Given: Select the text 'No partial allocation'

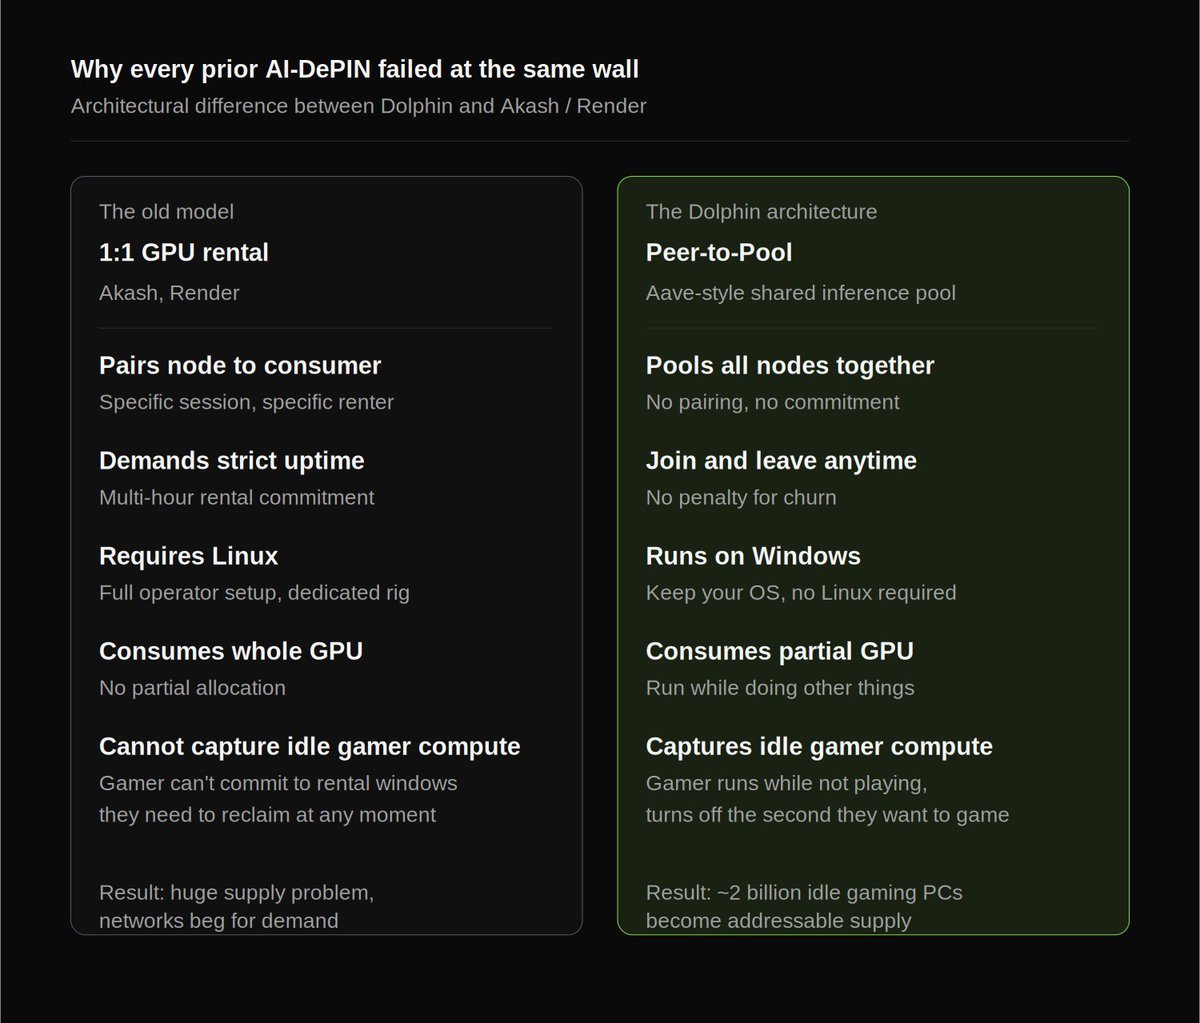Looking at the screenshot, I should pos(192,687).
